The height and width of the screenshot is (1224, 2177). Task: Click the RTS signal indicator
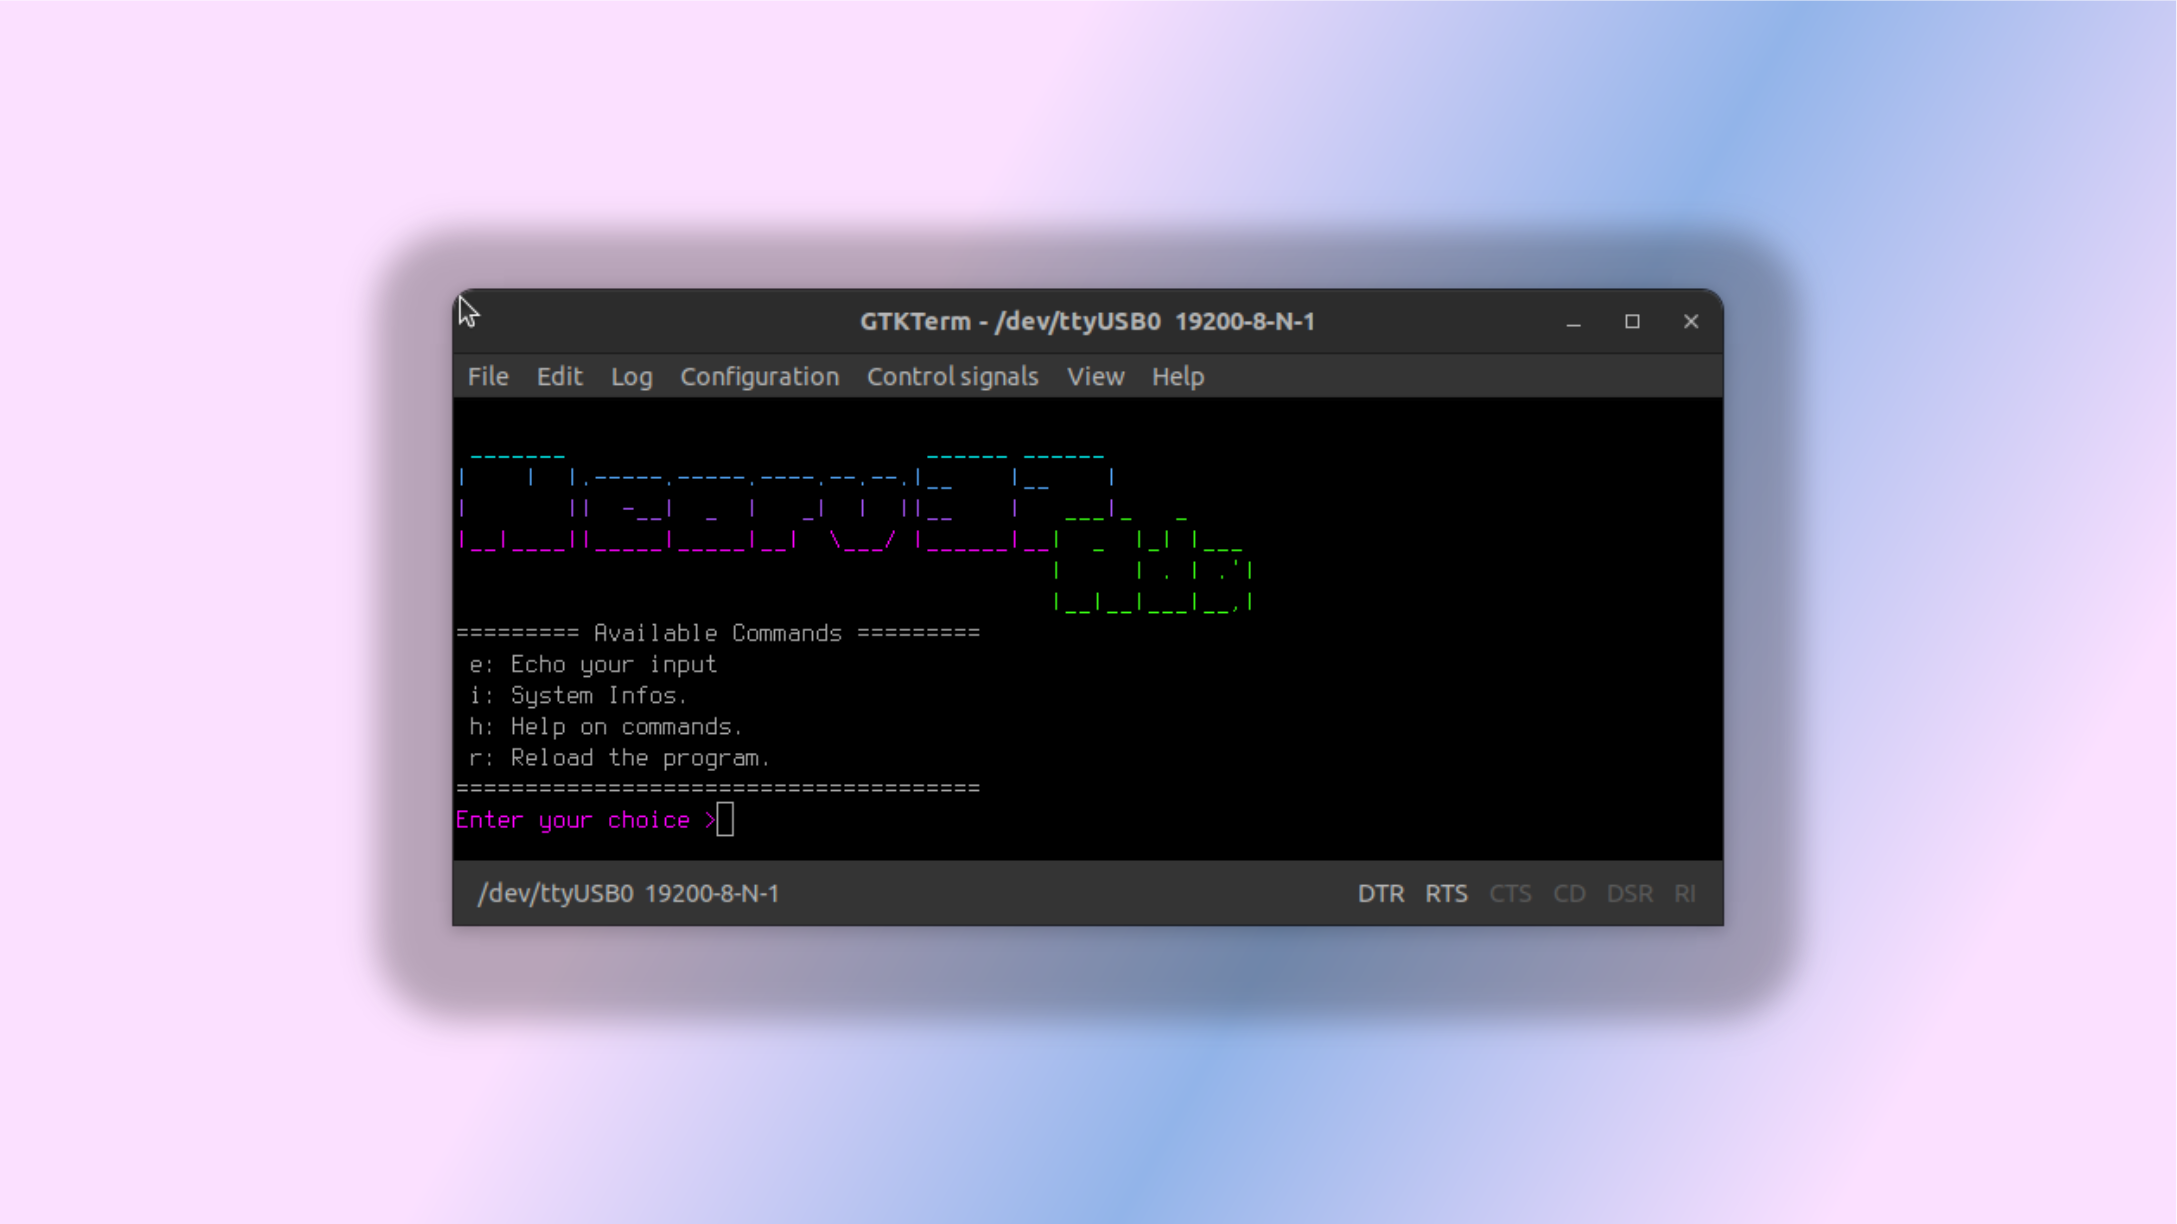[x=1446, y=893]
